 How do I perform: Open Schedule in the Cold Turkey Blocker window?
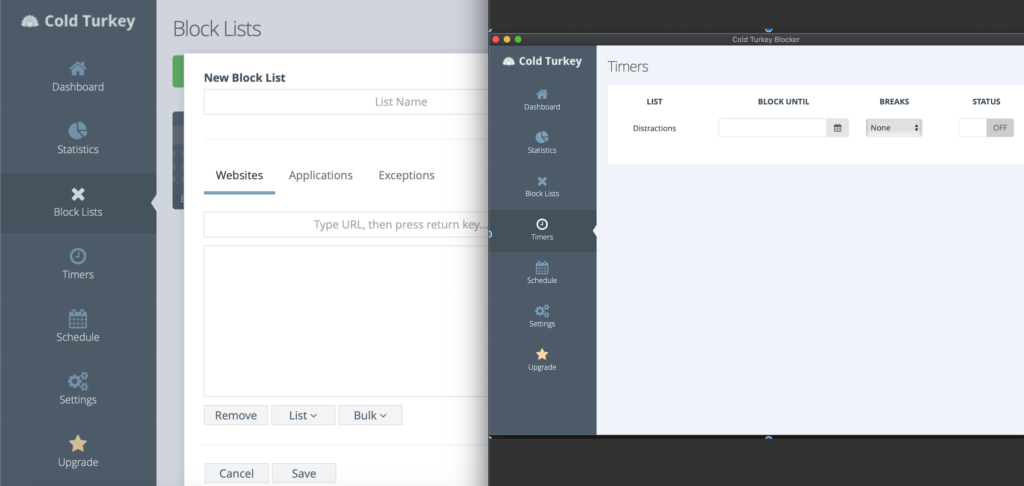[542, 273]
